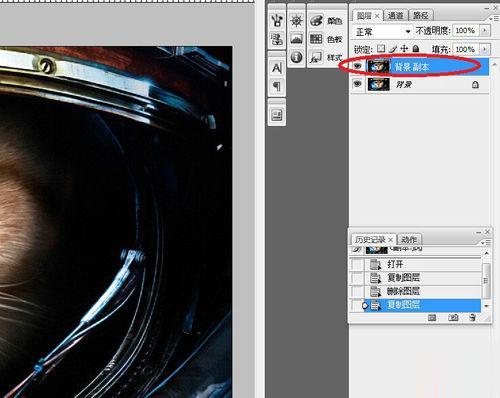This screenshot has height=398, width=500.
Task: Open the Layers panel options menu
Action: (x=493, y=19)
